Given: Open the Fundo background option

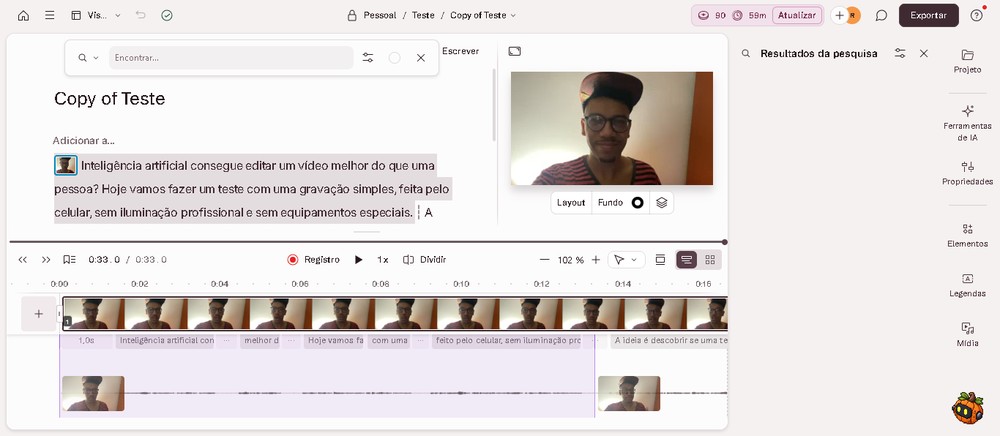Looking at the screenshot, I should click(610, 203).
